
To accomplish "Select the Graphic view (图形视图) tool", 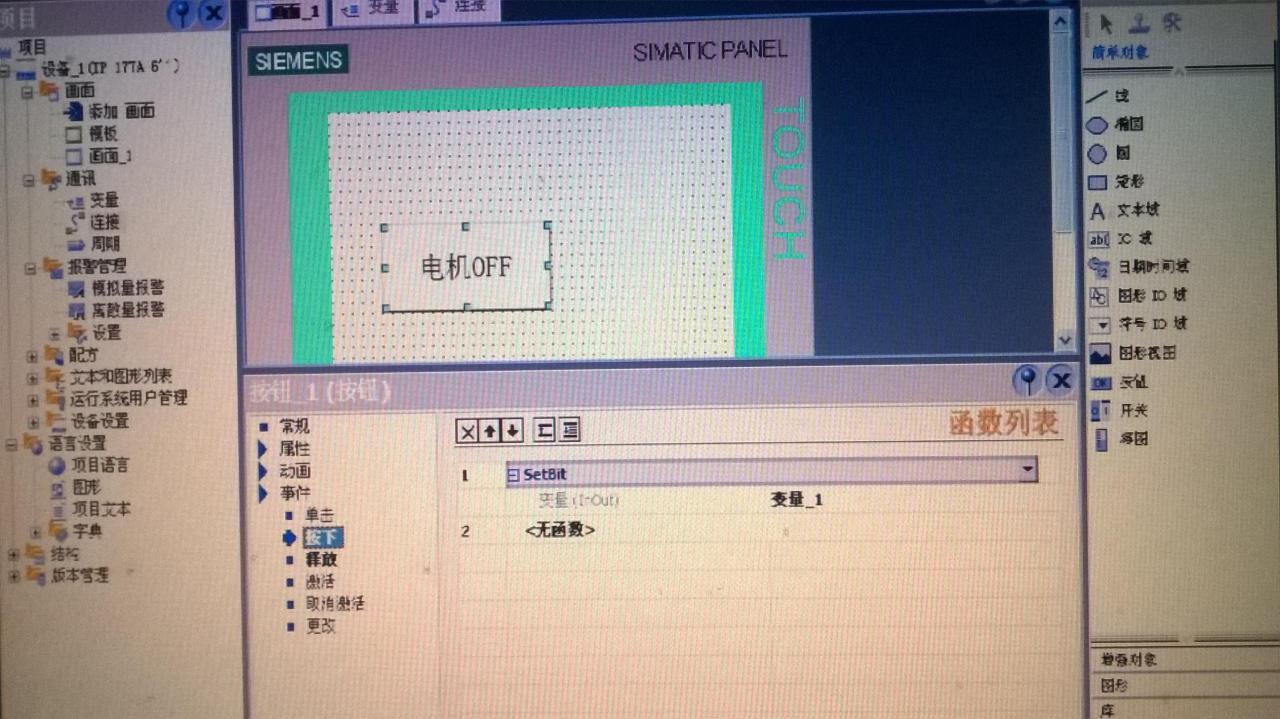I will point(1132,353).
